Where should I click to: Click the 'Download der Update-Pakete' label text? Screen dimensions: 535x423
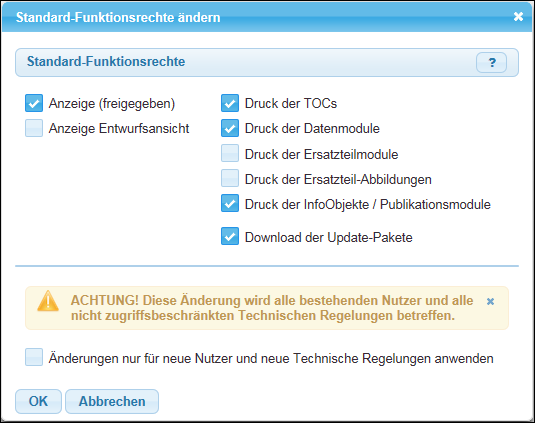pyautogui.click(x=329, y=237)
